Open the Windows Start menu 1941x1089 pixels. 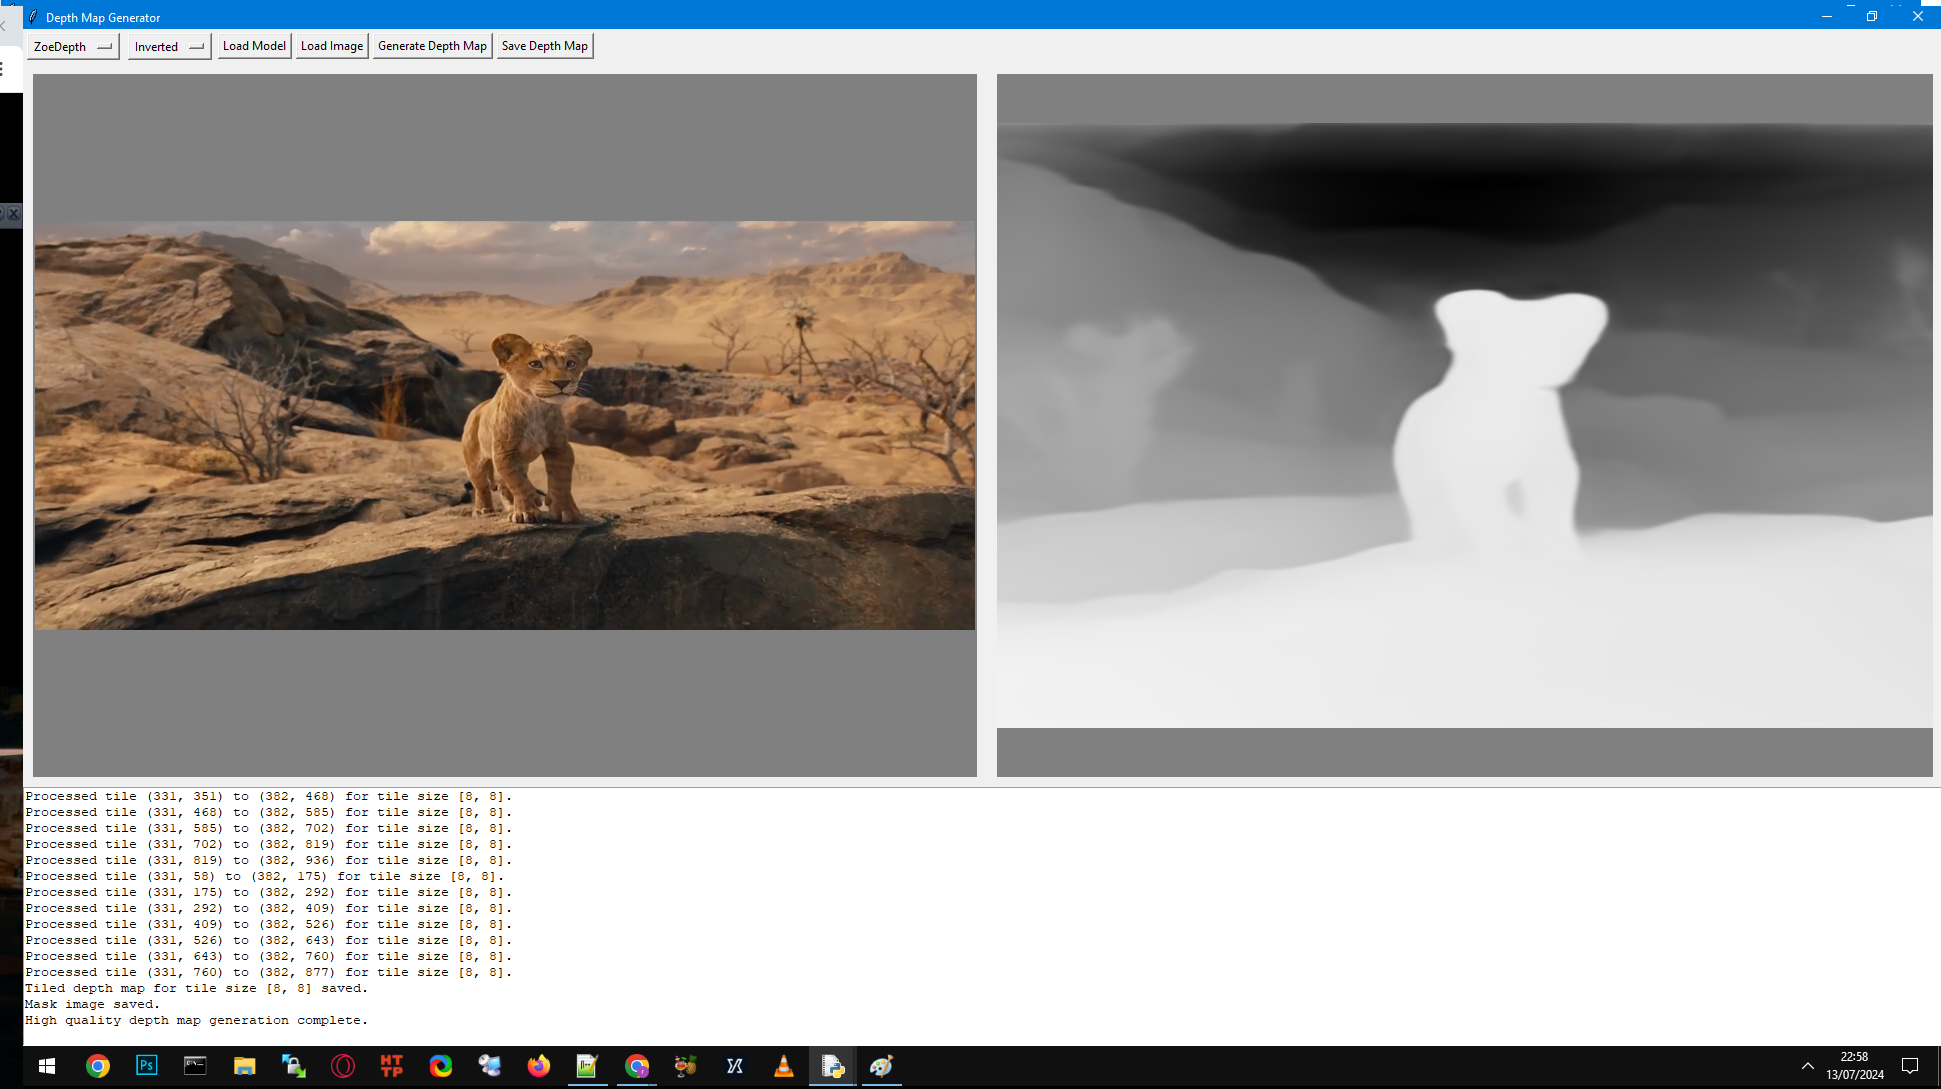tap(47, 1066)
